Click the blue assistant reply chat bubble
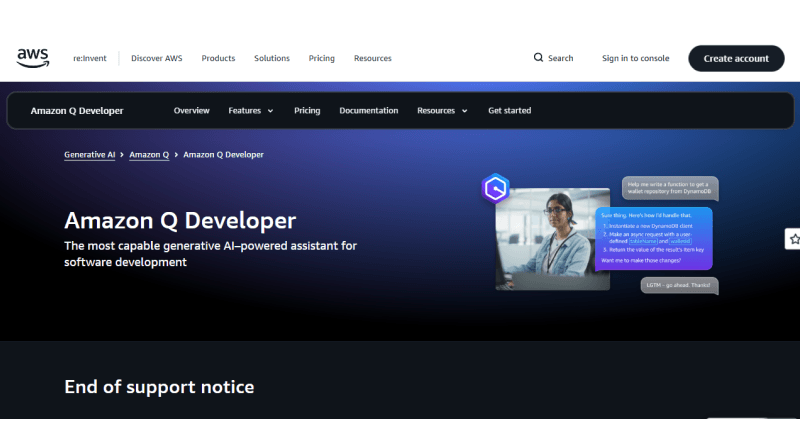800x445 pixels. [x=654, y=238]
